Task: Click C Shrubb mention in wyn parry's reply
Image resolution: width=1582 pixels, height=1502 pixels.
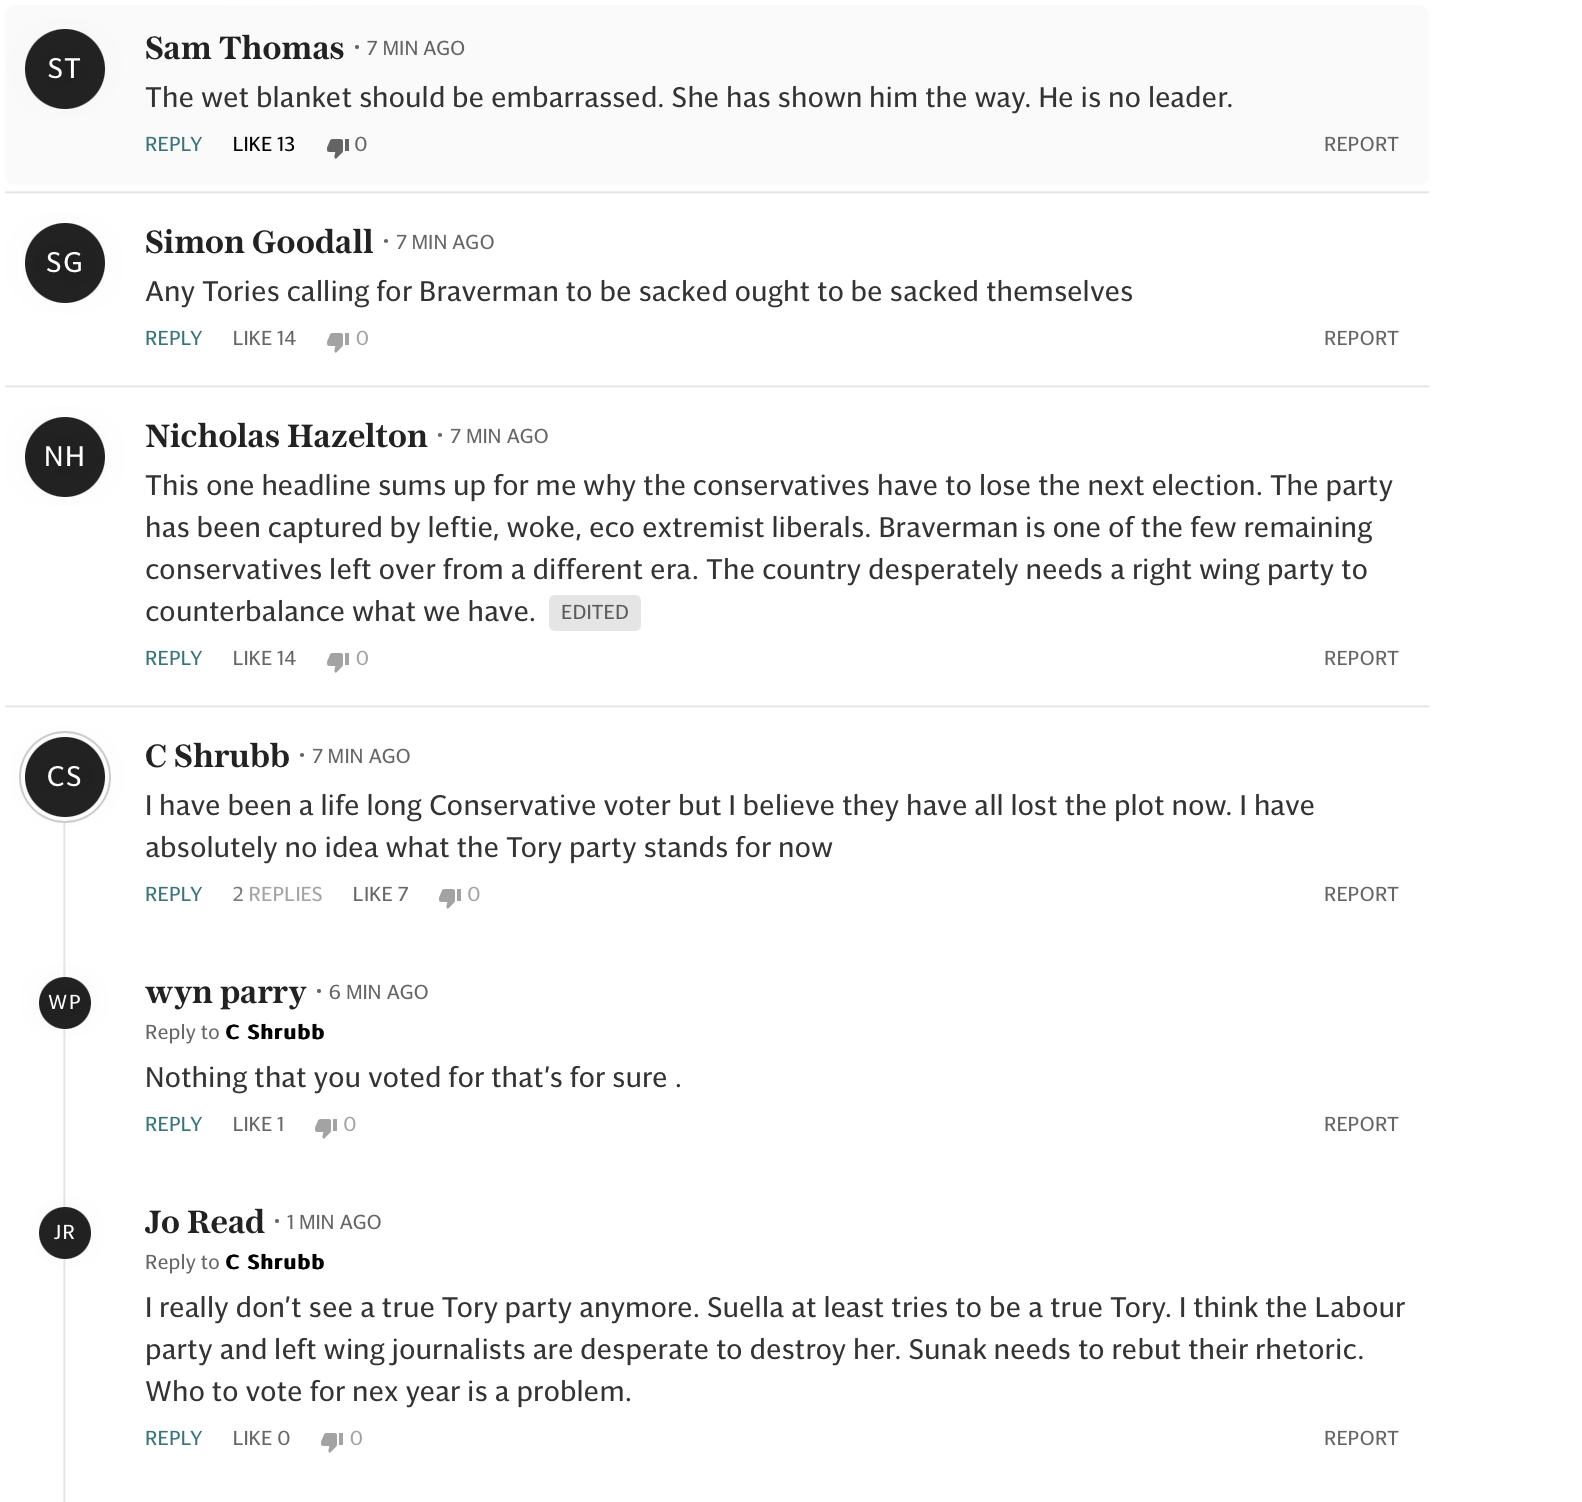Action: point(275,1032)
